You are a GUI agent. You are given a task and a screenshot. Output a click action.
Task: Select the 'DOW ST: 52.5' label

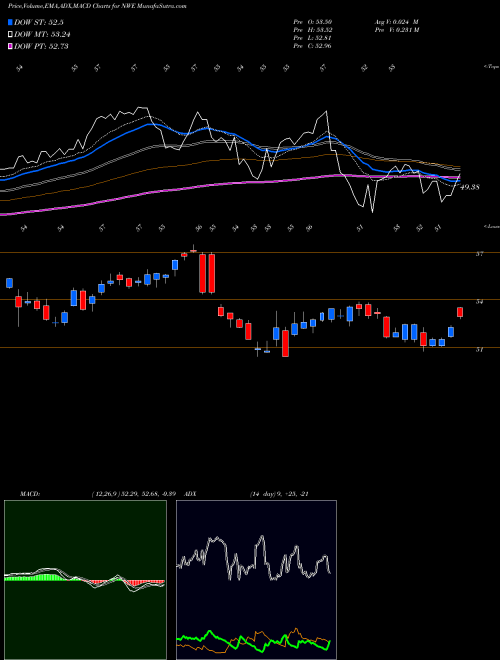pyautogui.click(x=39, y=22)
